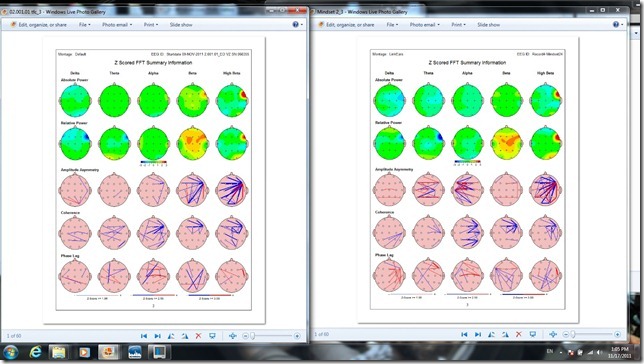The width and height of the screenshot is (644, 364).
Task: Zoom out minus button in Mindset window
Action: point(566,334)
